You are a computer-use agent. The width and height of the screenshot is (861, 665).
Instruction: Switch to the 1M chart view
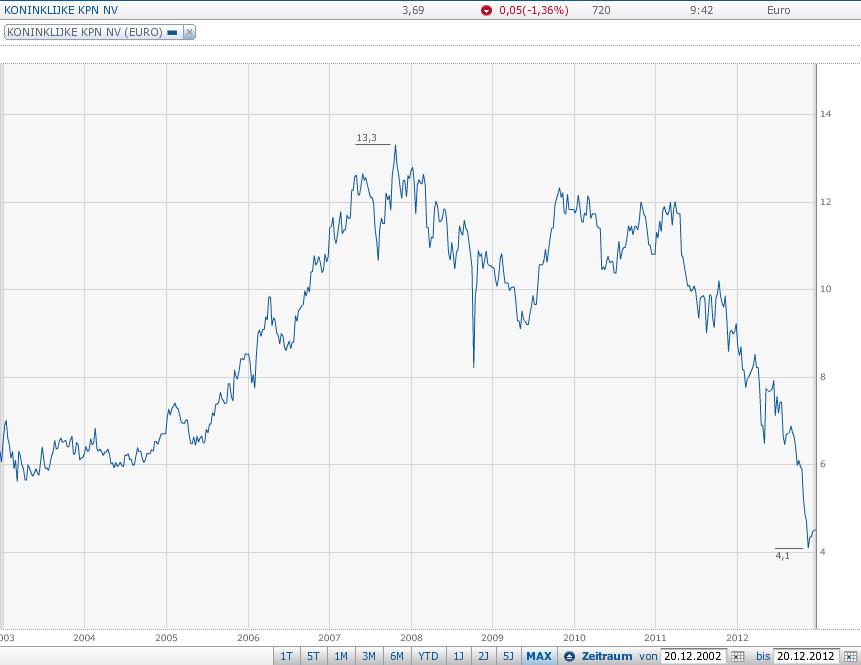tap(340, 656)
